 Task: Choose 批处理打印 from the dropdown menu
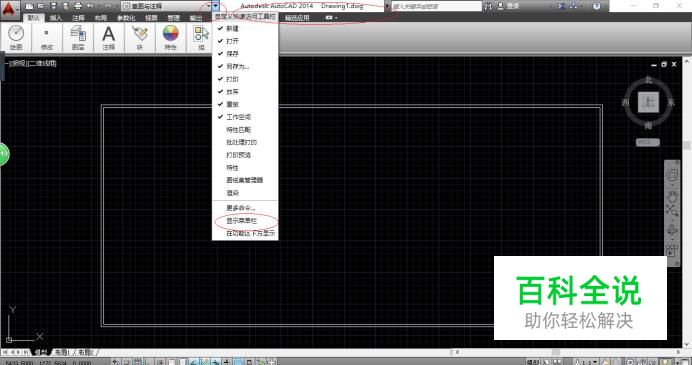point(245,143)
